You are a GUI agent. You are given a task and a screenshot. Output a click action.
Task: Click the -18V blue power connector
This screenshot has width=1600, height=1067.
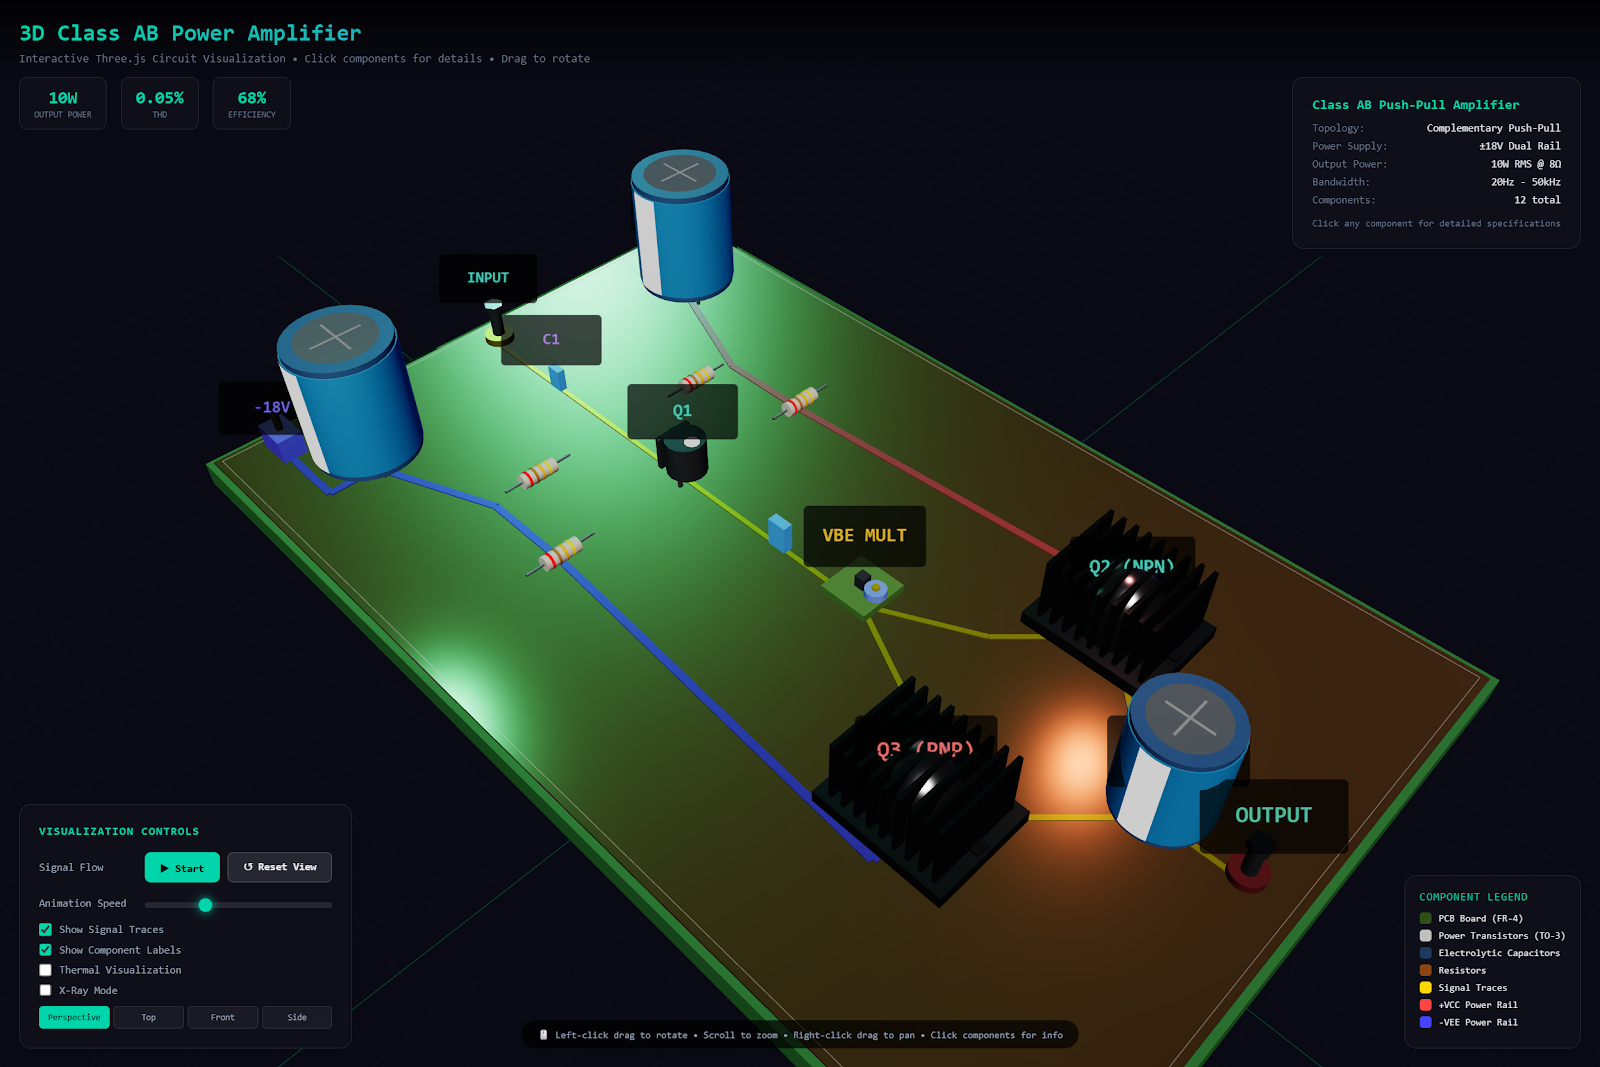click(x=282, y=441)
